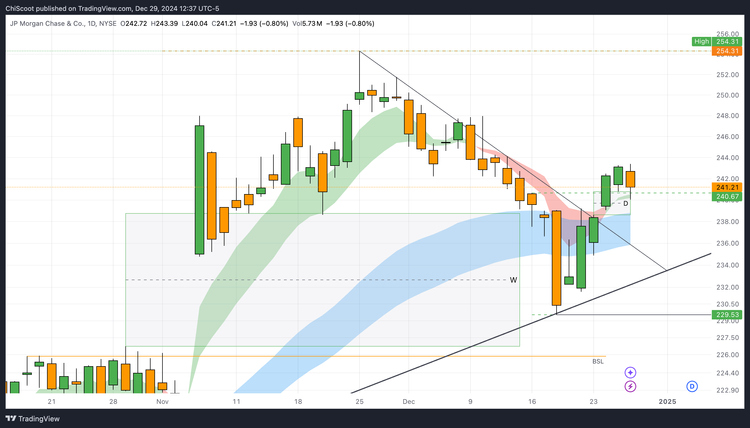This screenshot has width=750, height=428.
Task: Click the 16 date axis label
Action: click(531, 402)
